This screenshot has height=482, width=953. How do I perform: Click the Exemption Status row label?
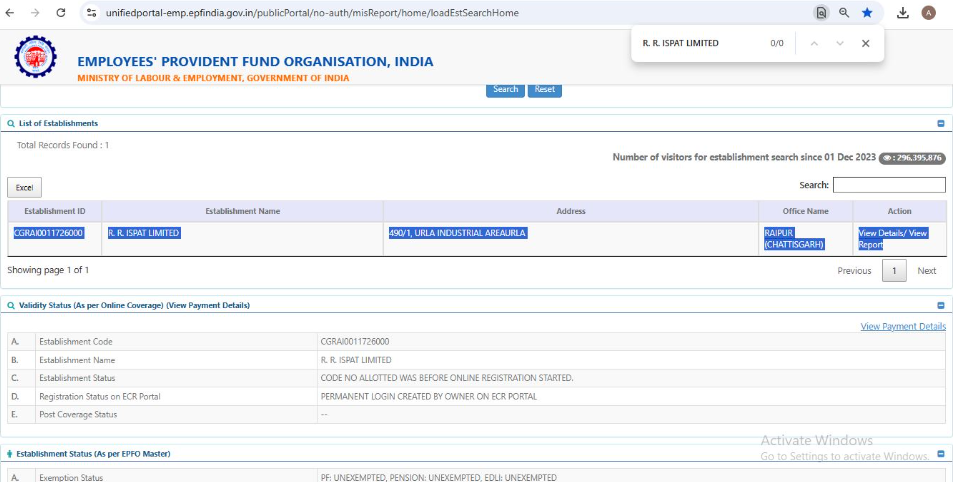[x=71, y=478]
